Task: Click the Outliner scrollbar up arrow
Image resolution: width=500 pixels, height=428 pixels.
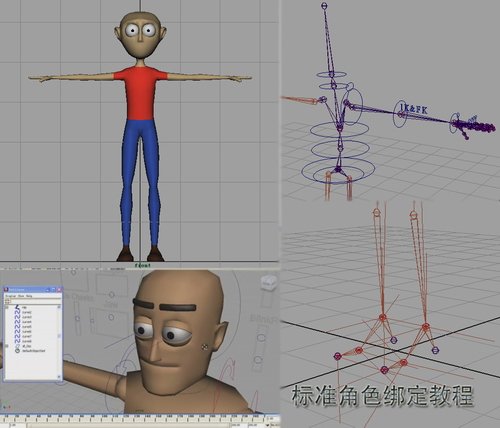Action: pos(59,307)
